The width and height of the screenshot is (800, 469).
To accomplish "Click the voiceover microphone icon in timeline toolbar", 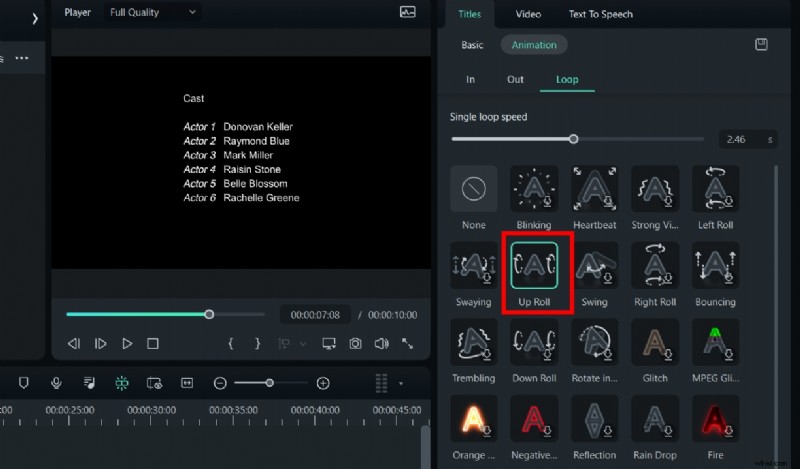I will [x=56, y=383].
